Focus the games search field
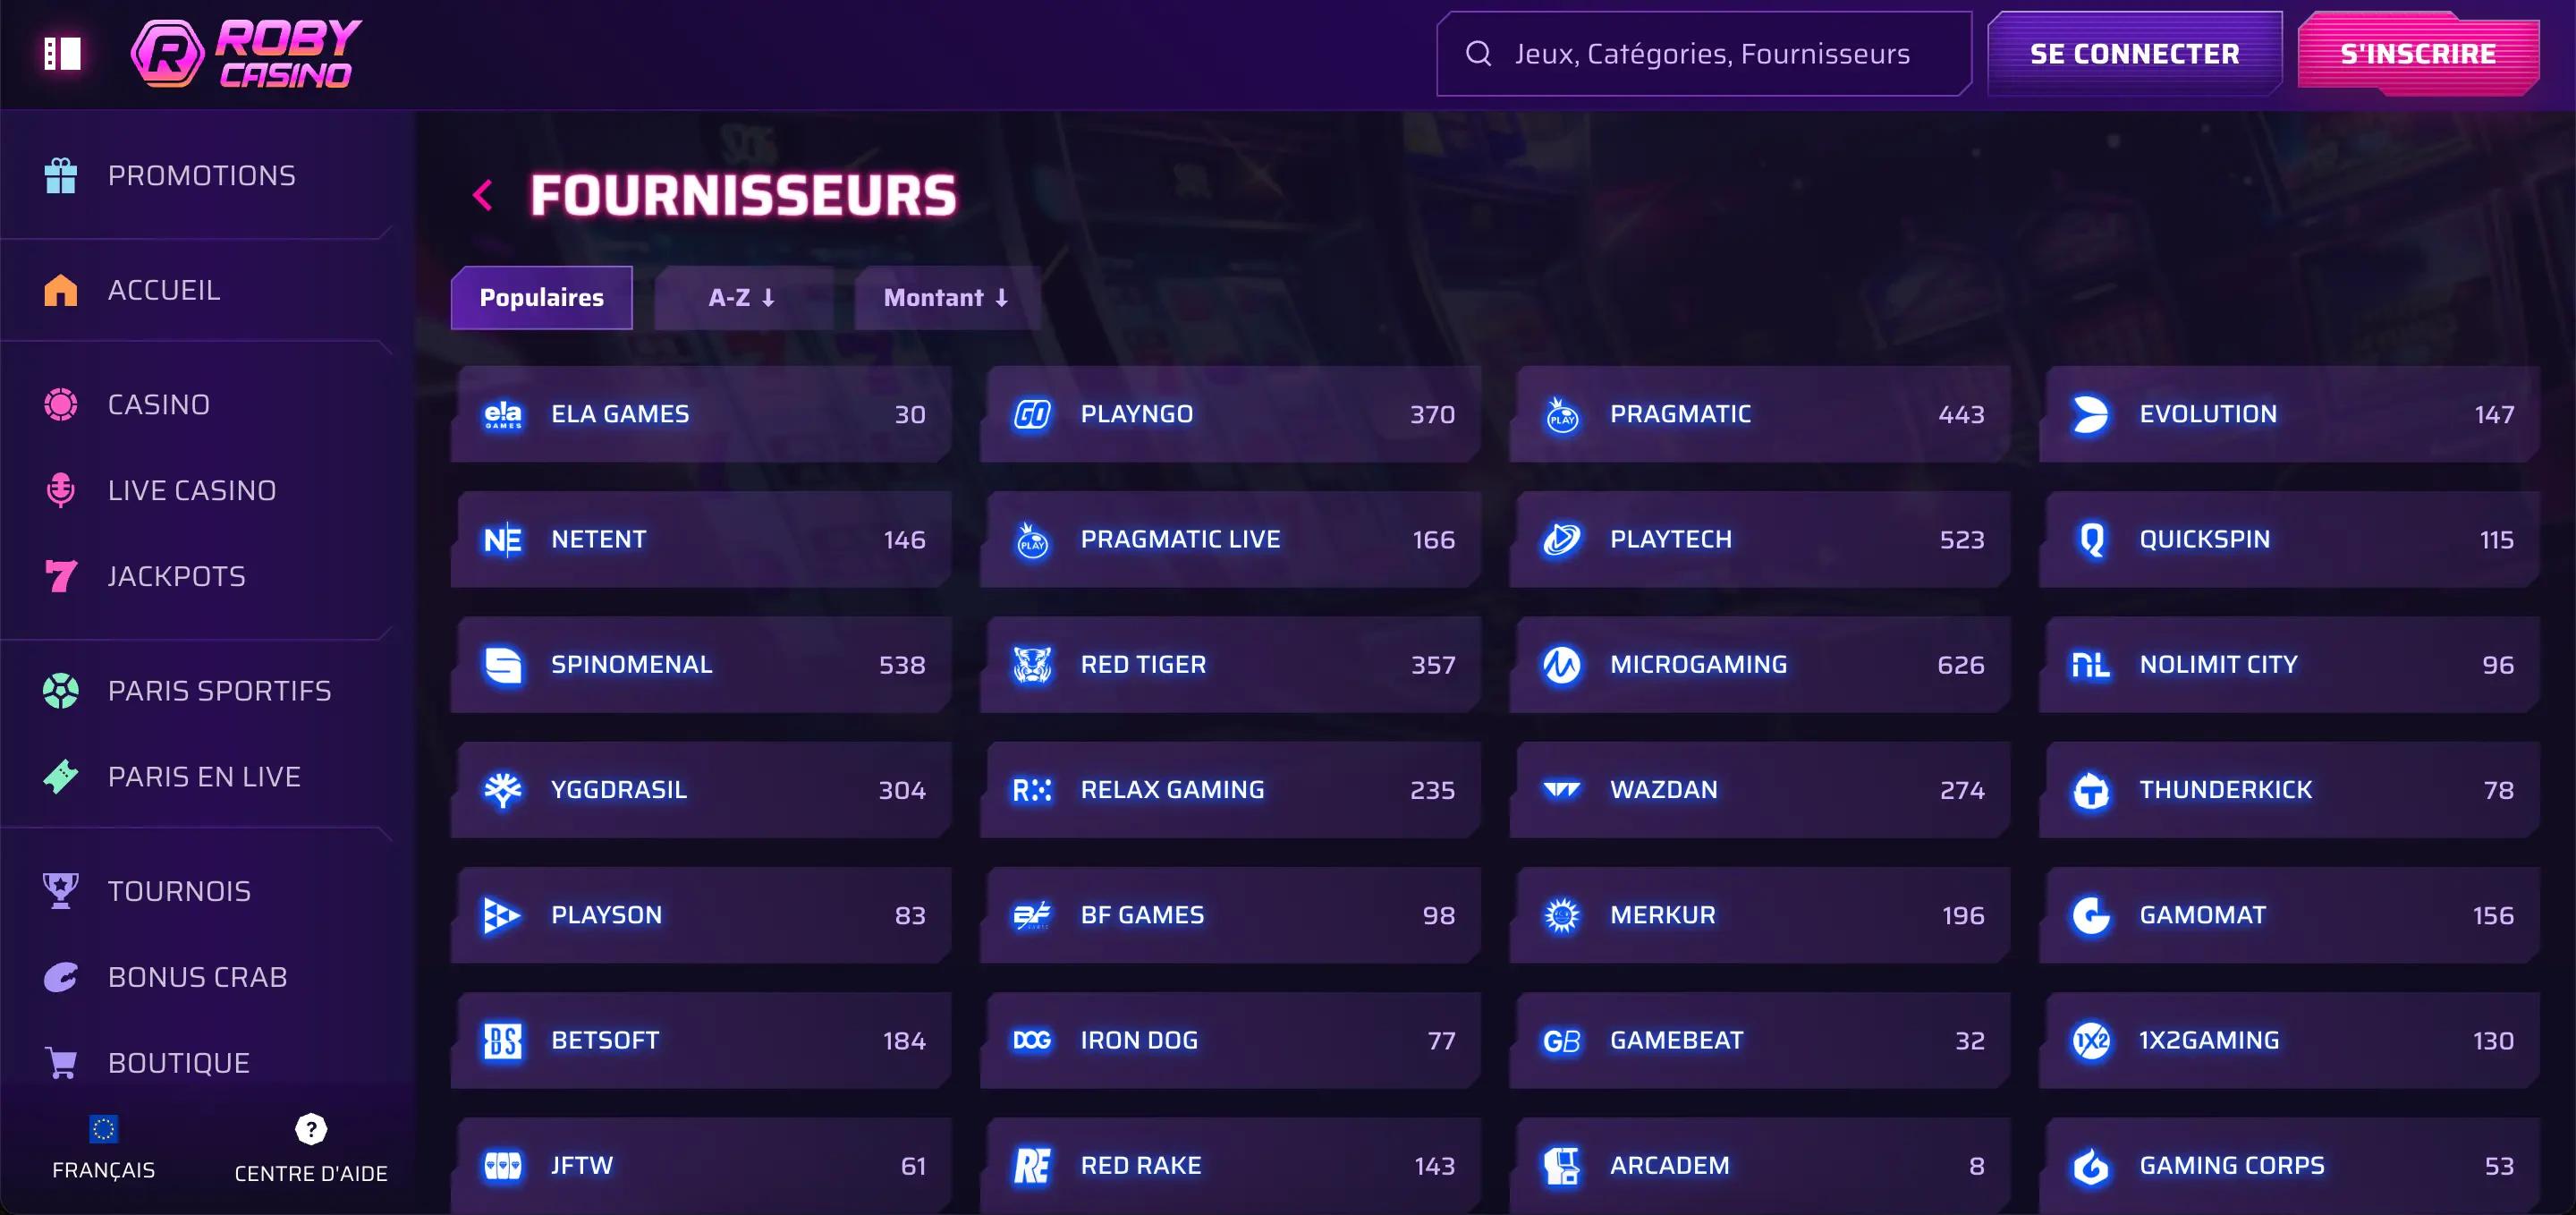2576x1215 pixels. pyautogui.click(x=1704, y=54)
